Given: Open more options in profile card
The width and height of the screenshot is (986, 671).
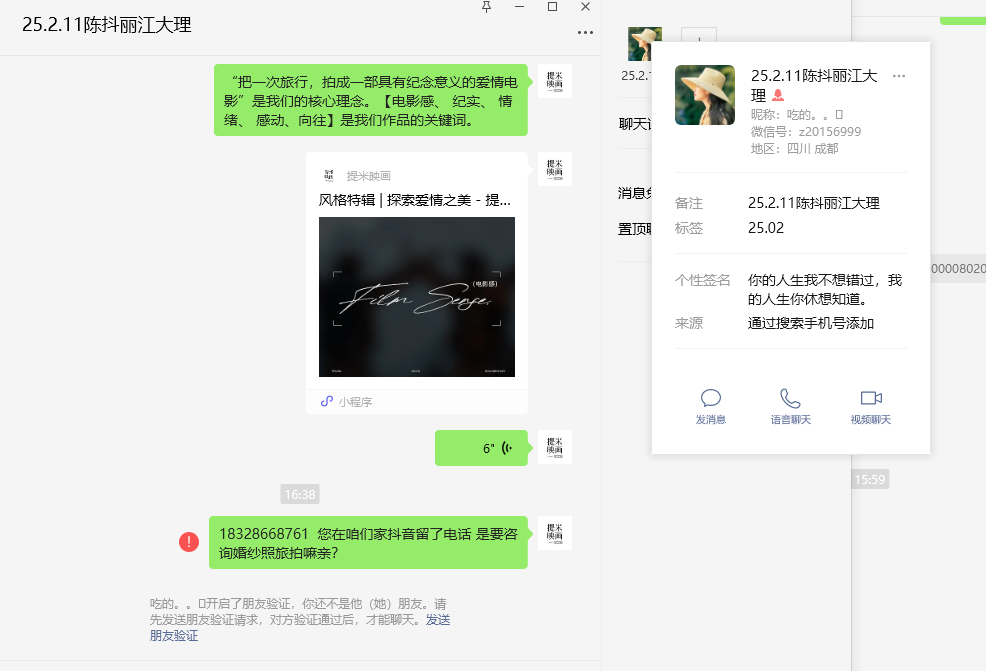Looking at the screenshot, I should tap(899, 76).
